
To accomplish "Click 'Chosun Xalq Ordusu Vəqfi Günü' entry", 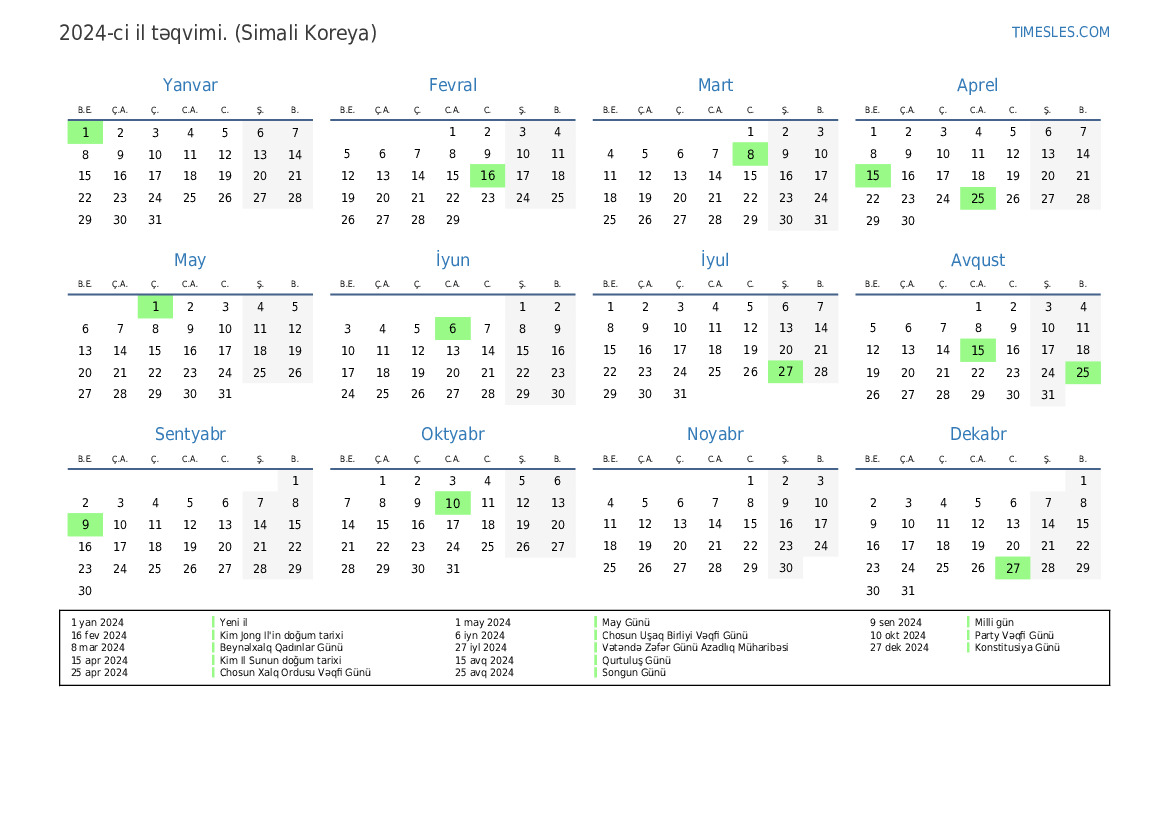I will coord(295,672).
